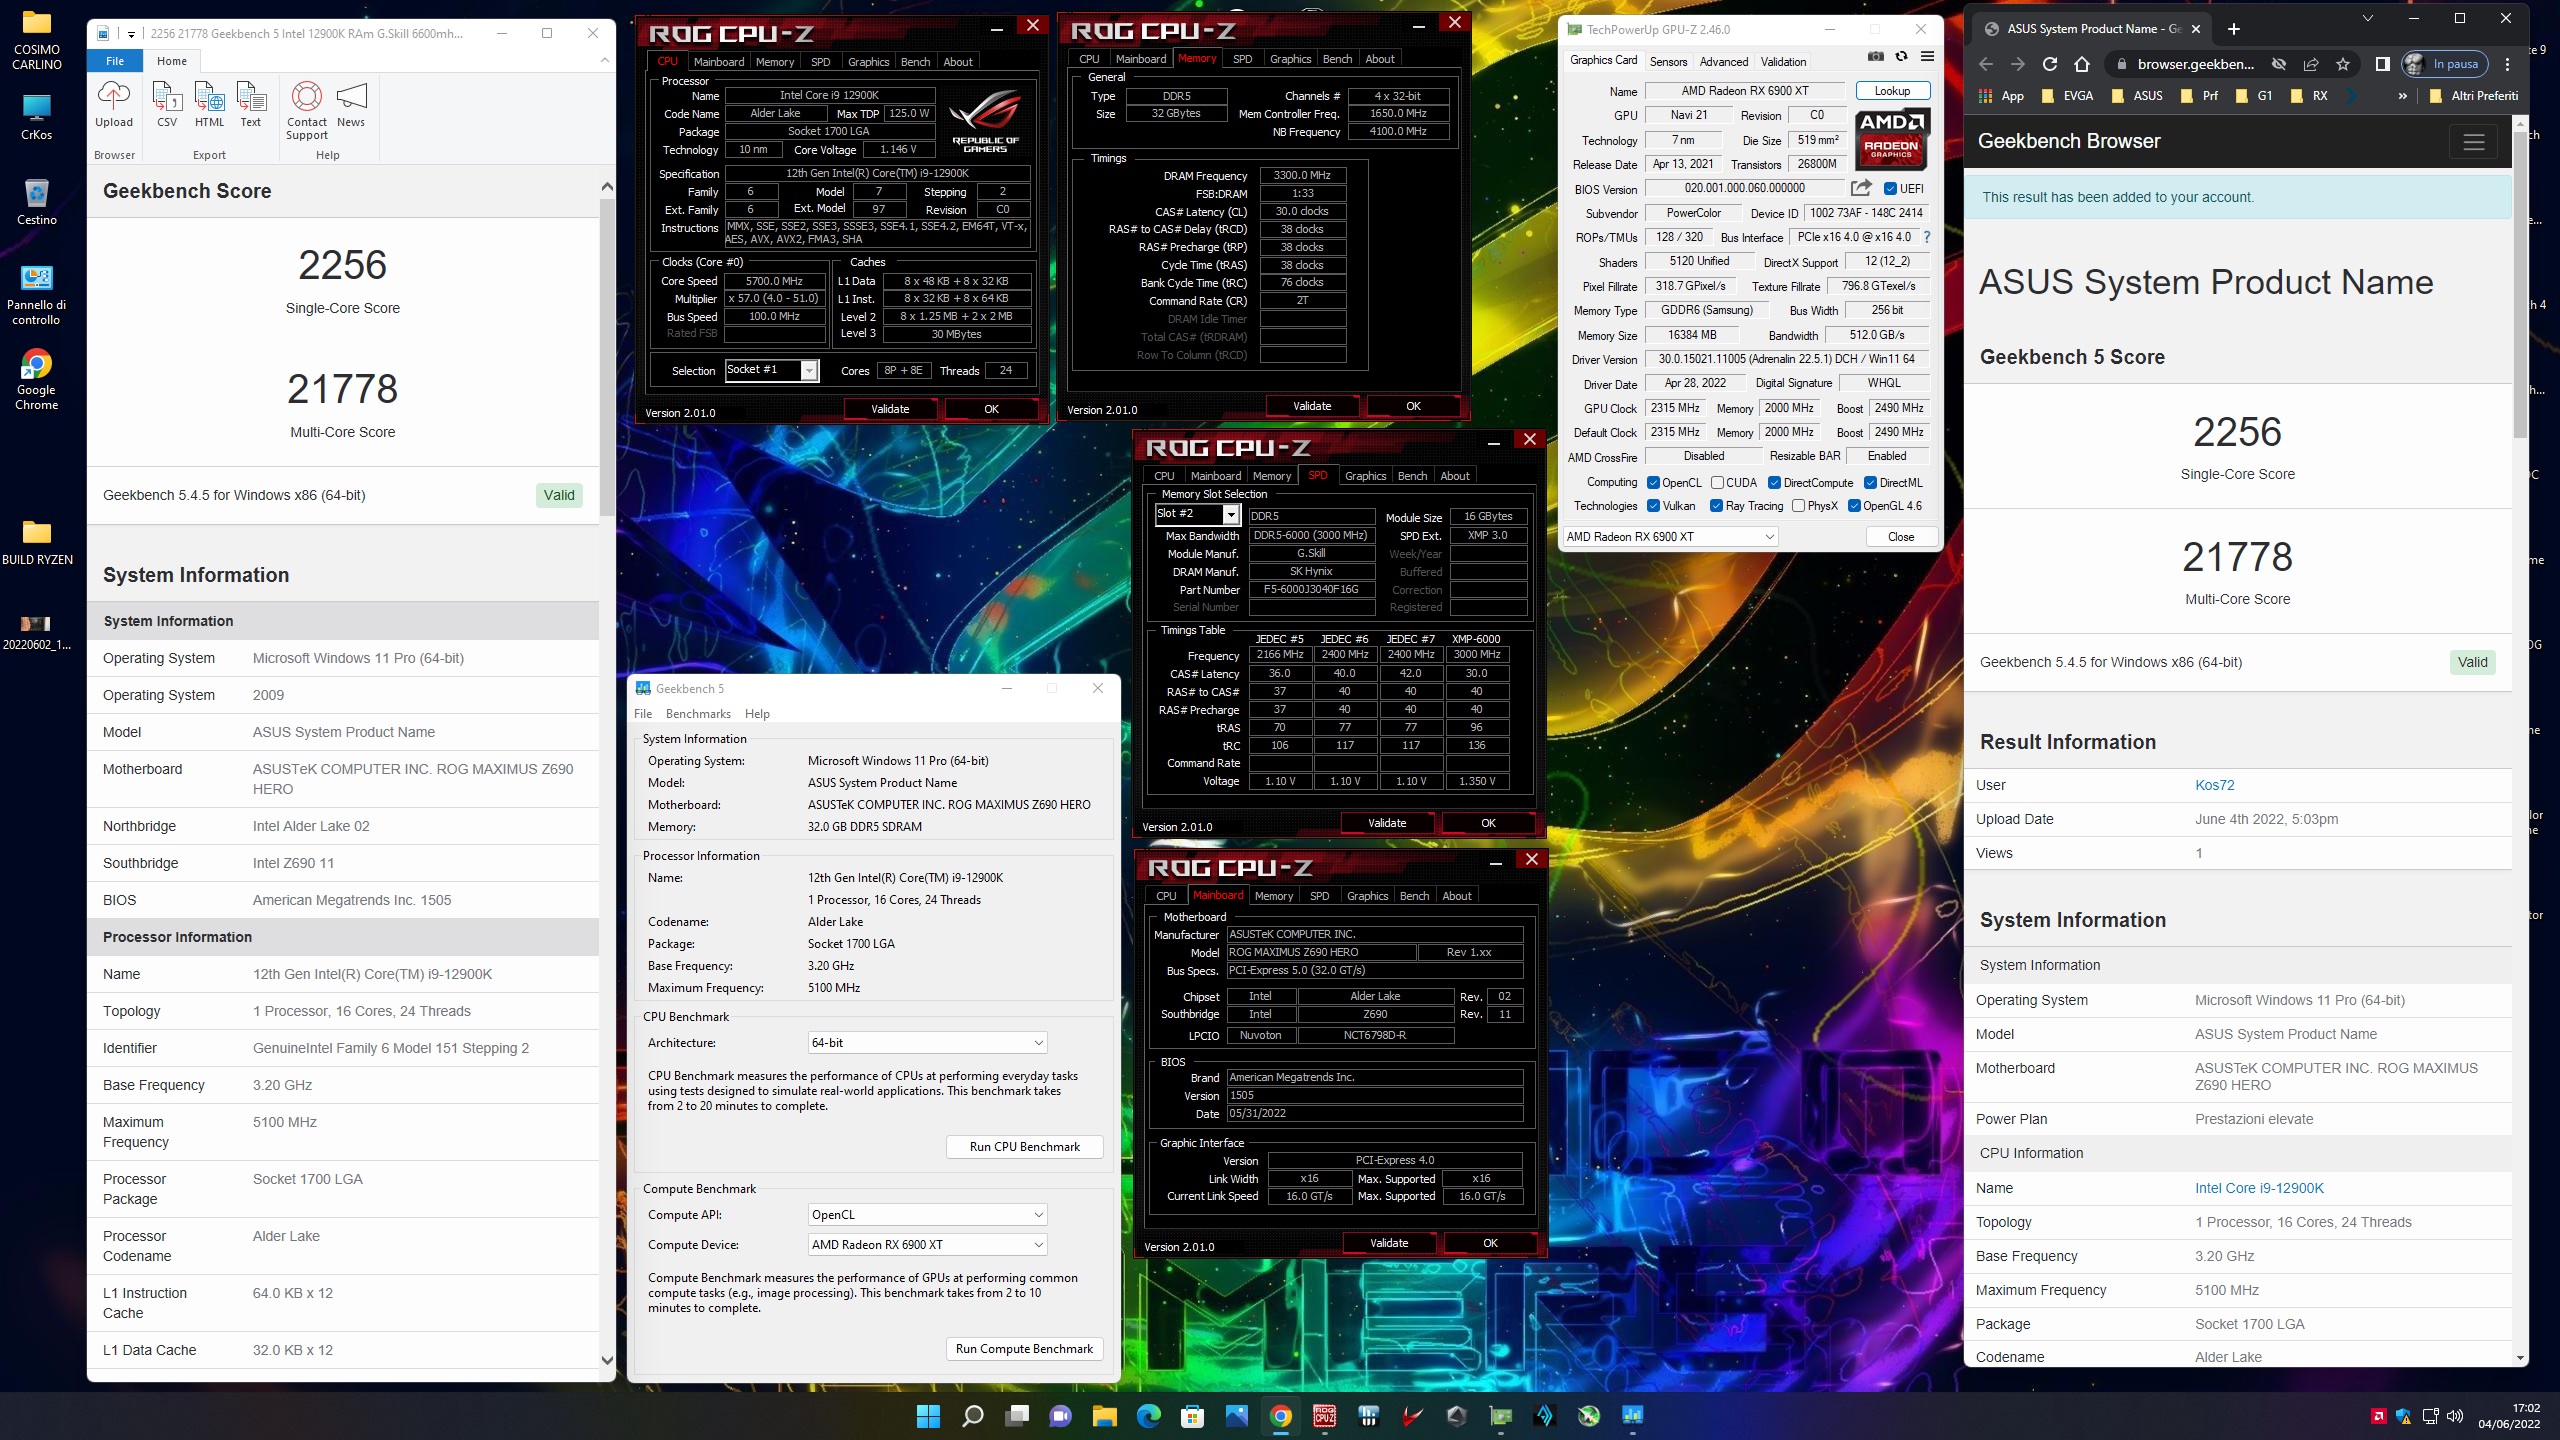The image size is (2560, 1440).
Task: Export results as HTML
Action: [x=209, y=105]
